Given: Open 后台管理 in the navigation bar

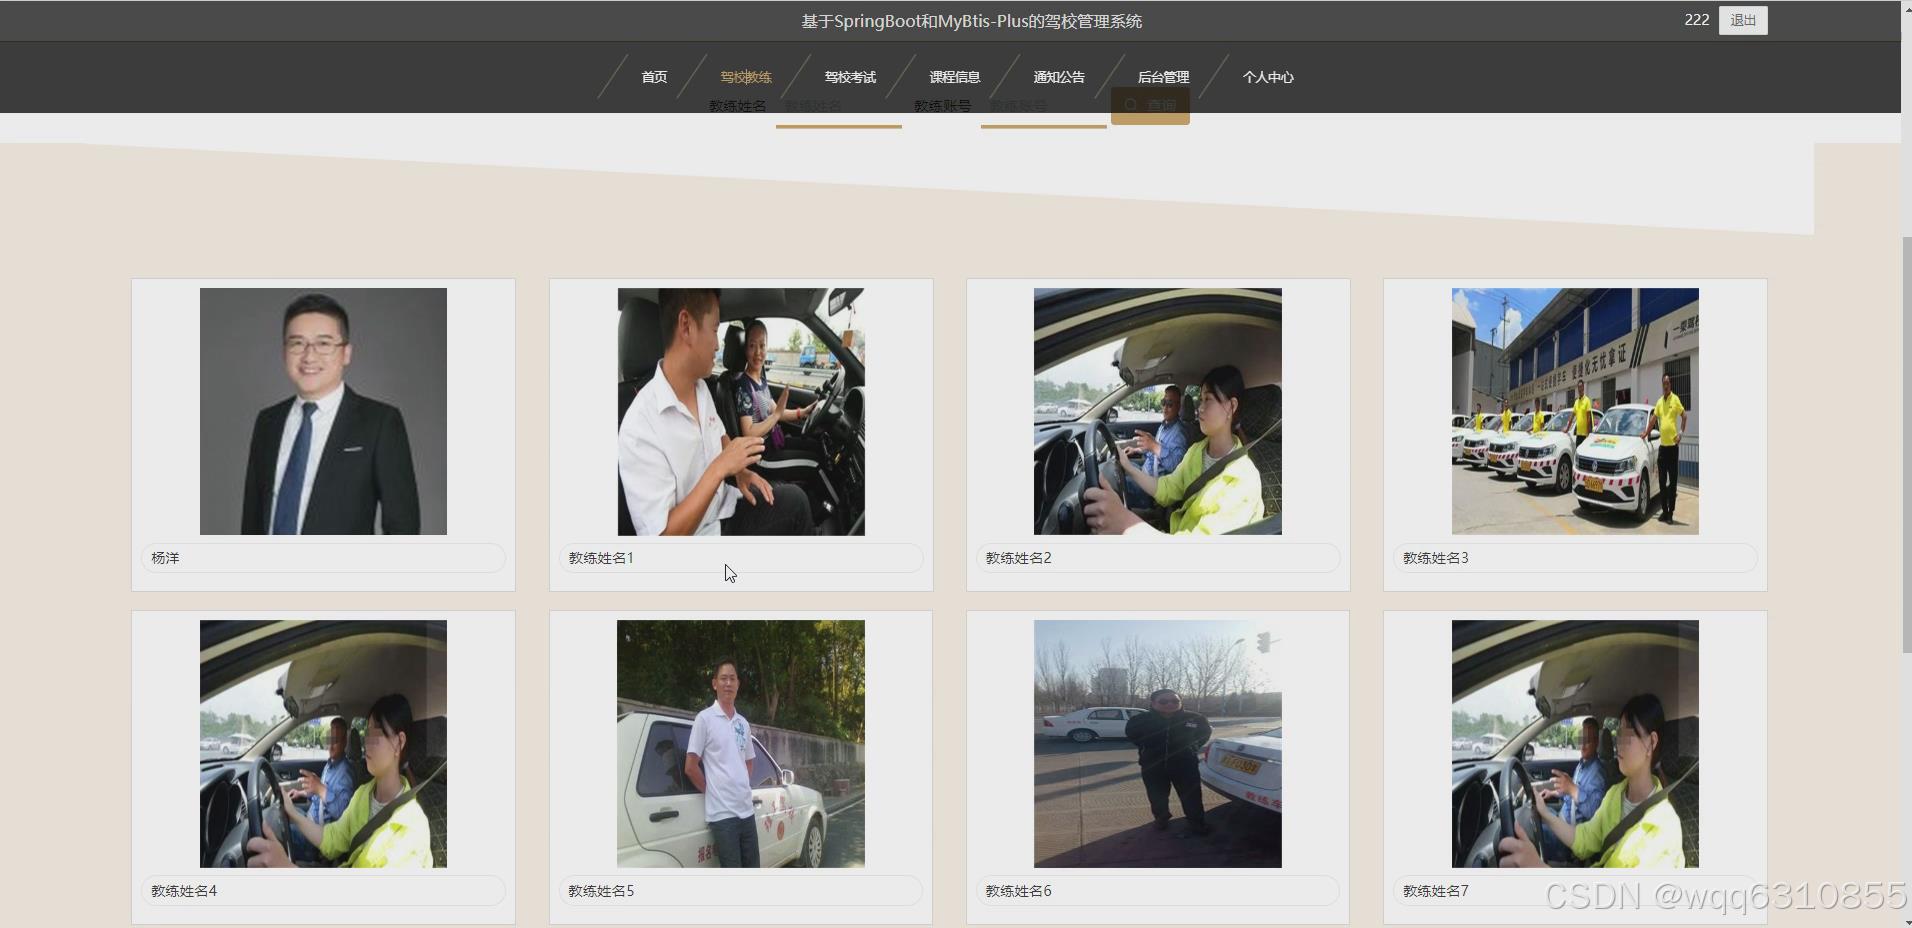Looking at the screenshot, I should (1164, 77).
